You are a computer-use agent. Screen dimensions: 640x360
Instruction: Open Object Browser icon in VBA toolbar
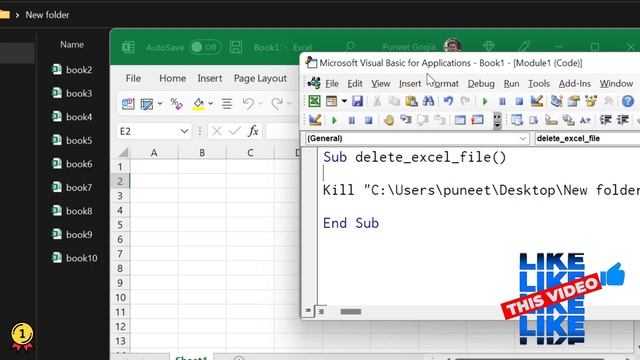click(591, 101)
